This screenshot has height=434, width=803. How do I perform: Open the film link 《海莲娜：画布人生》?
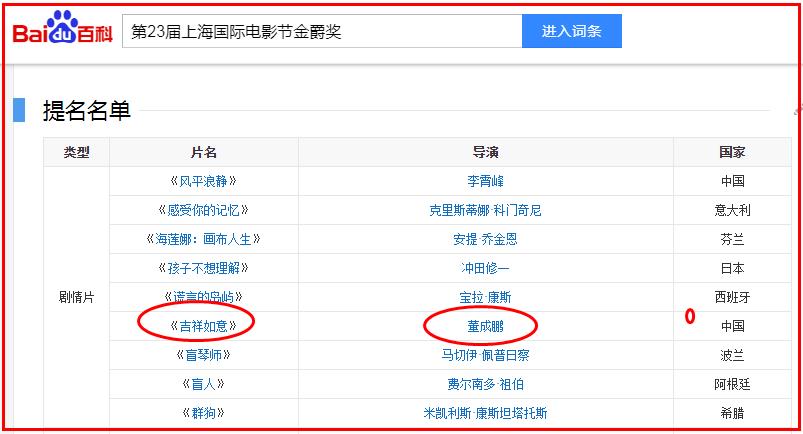coord(203,239)
